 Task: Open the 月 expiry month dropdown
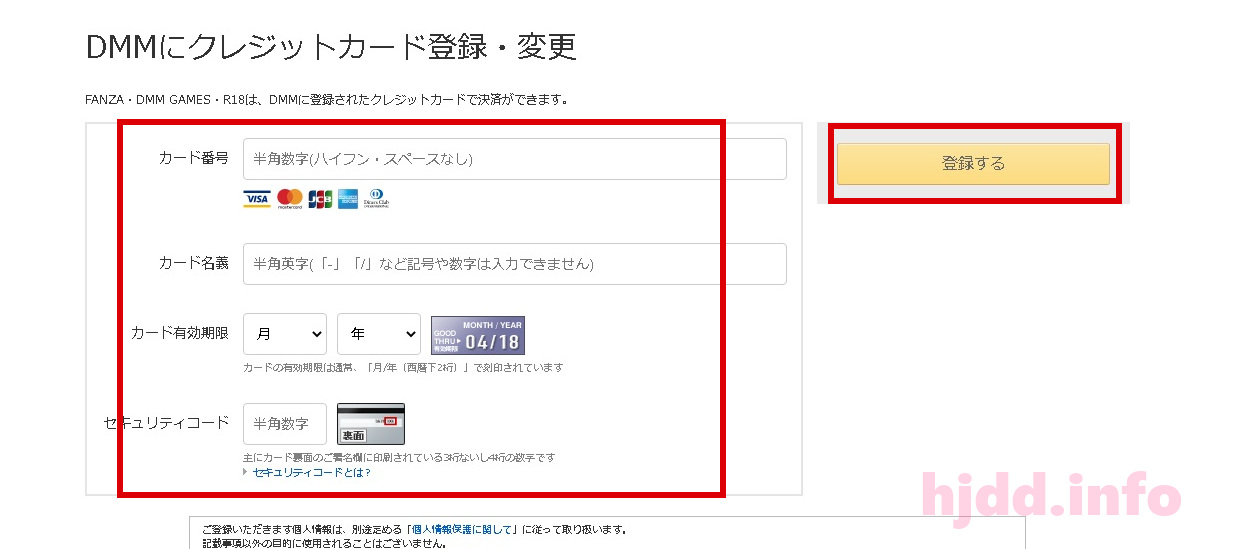[285, 334]
